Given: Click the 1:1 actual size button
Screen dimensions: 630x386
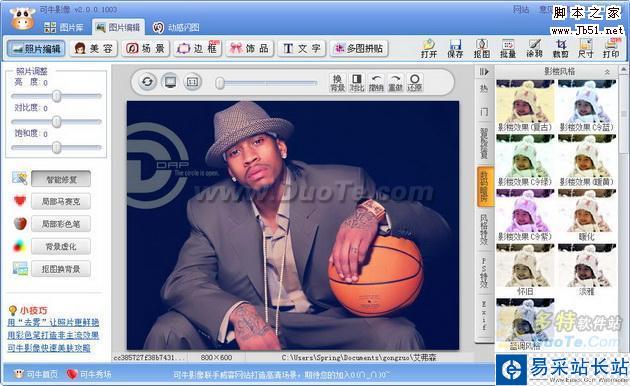Looking at the screenshot, I should coord(192,82).
